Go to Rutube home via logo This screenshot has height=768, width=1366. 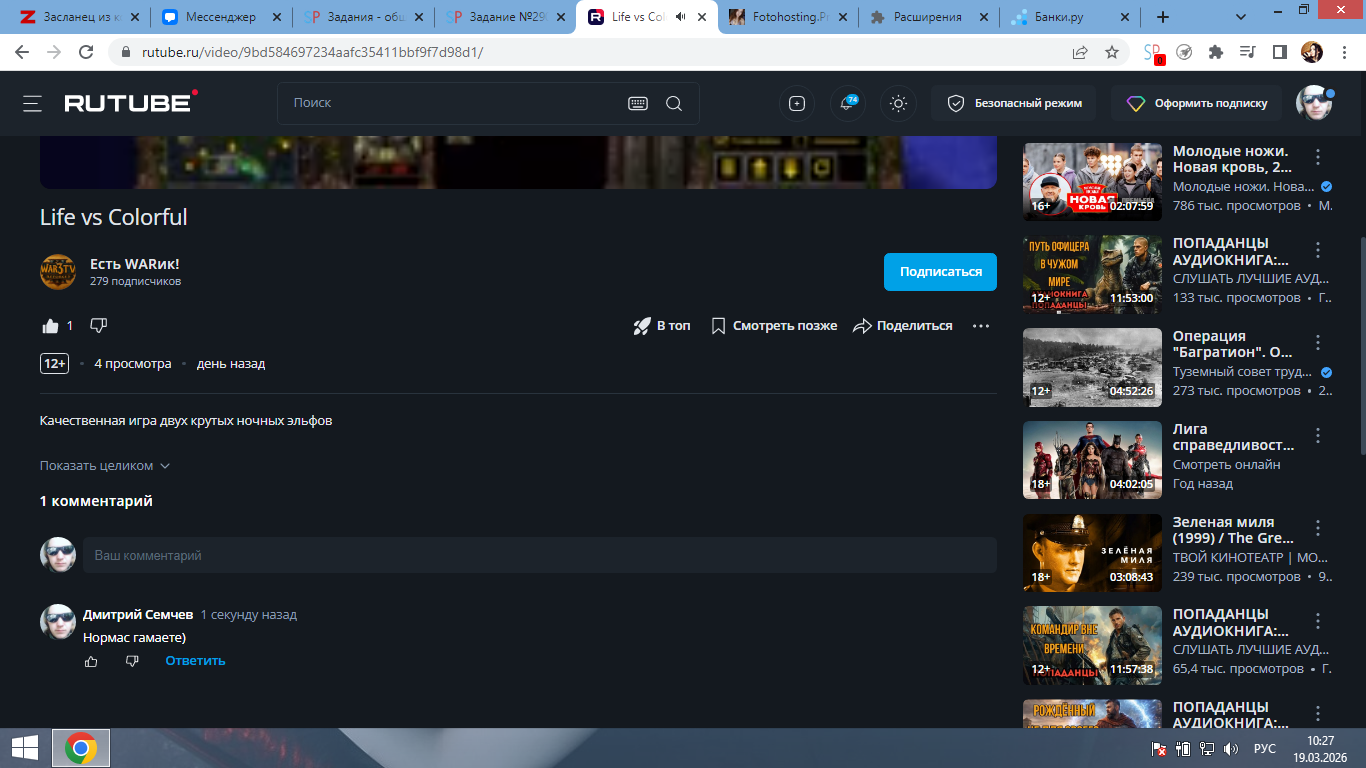tap(131, 102)
